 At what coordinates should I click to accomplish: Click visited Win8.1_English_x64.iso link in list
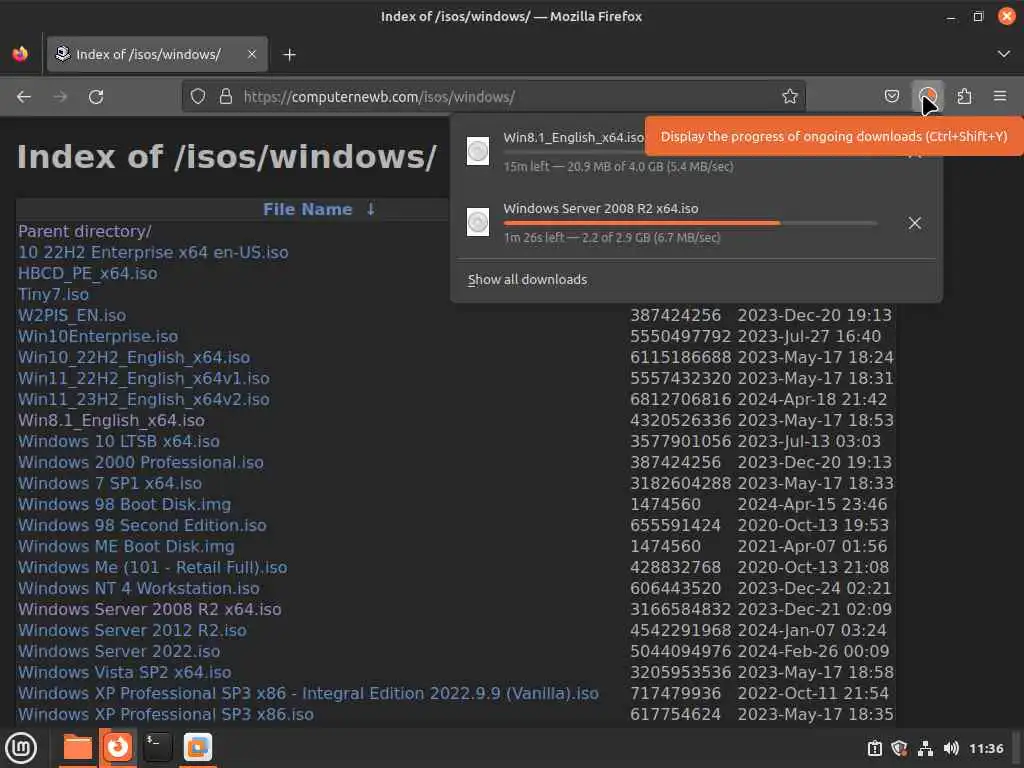pyautogui.click(x=111, y=420)
